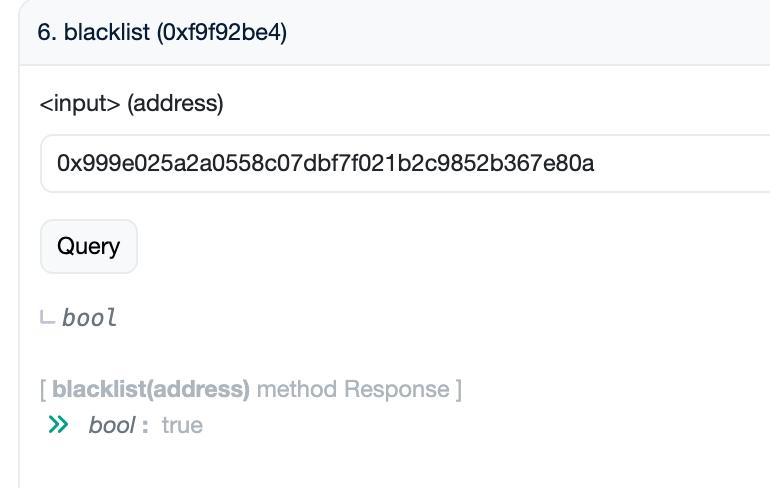770x488 pixels.
Task: Click the corner arrow icon before bool
Action: point(47,318)
